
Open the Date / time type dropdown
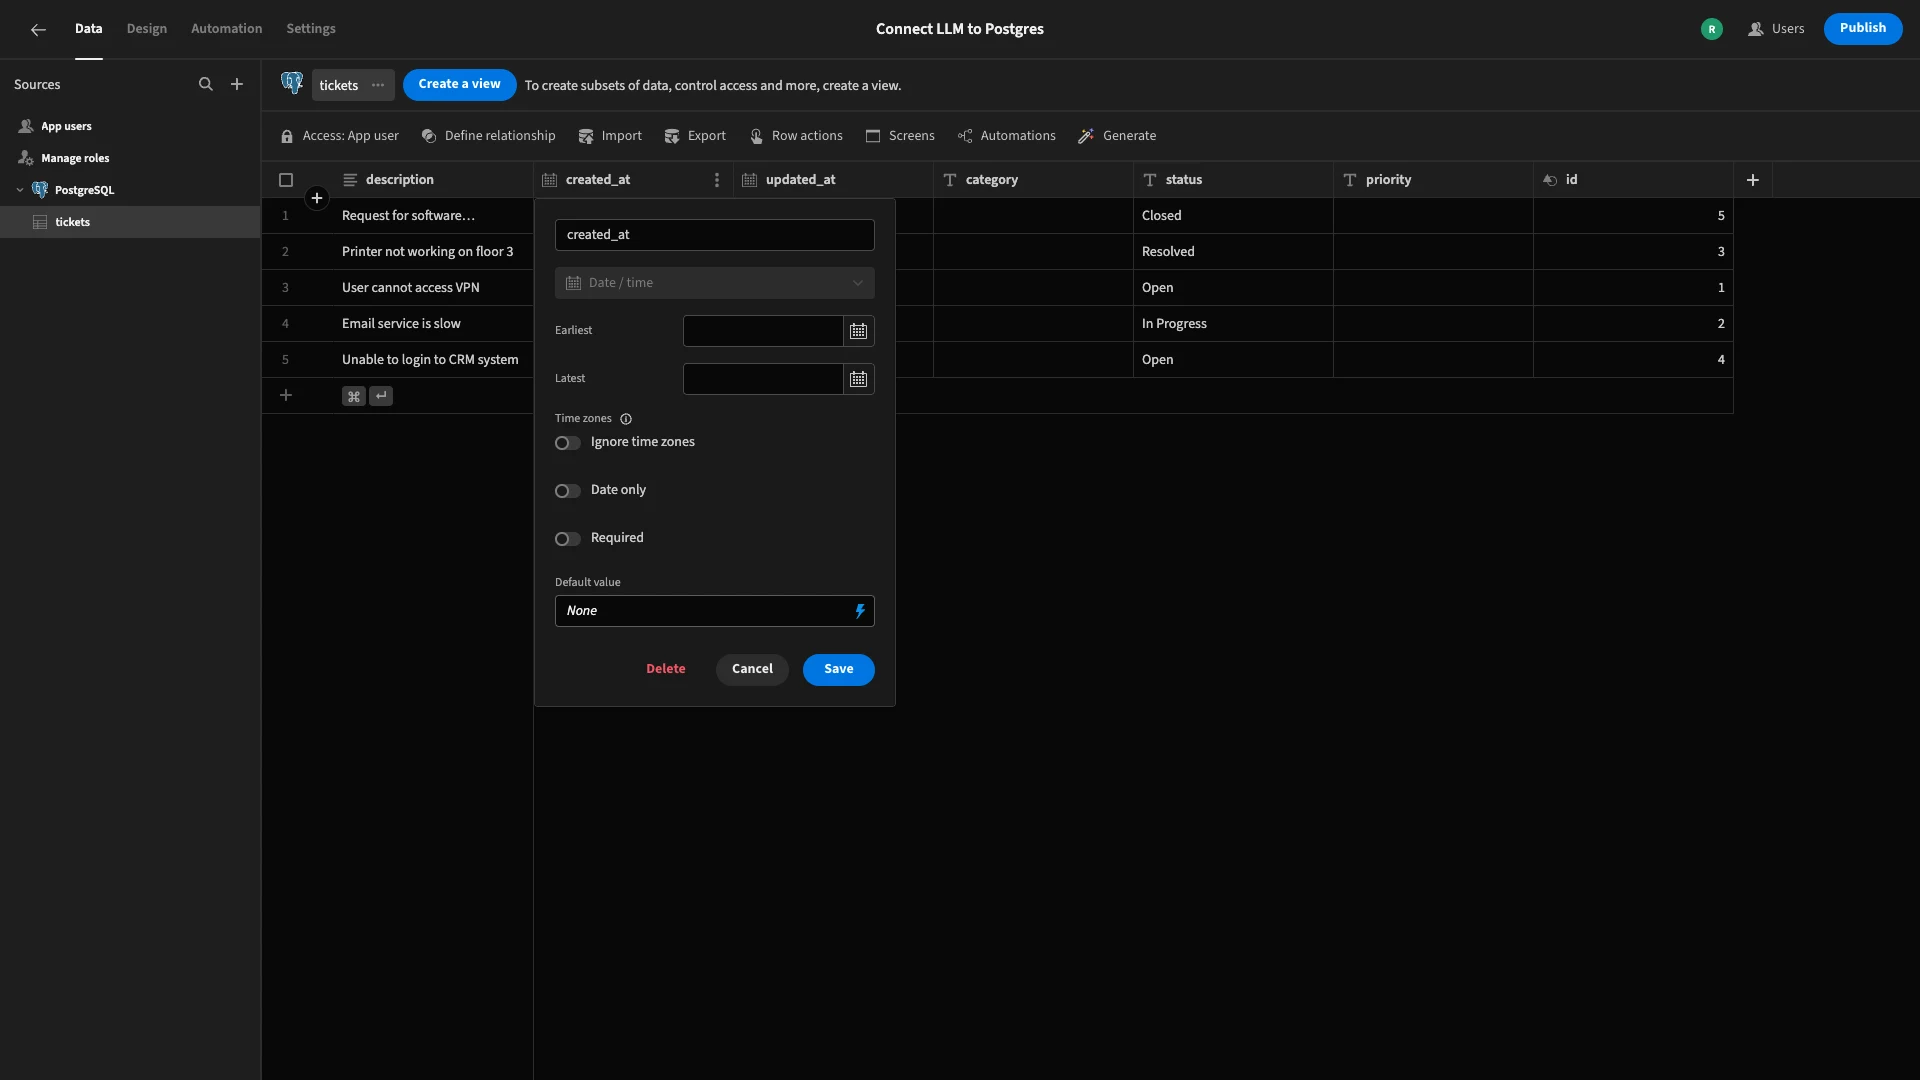(715, 283)
